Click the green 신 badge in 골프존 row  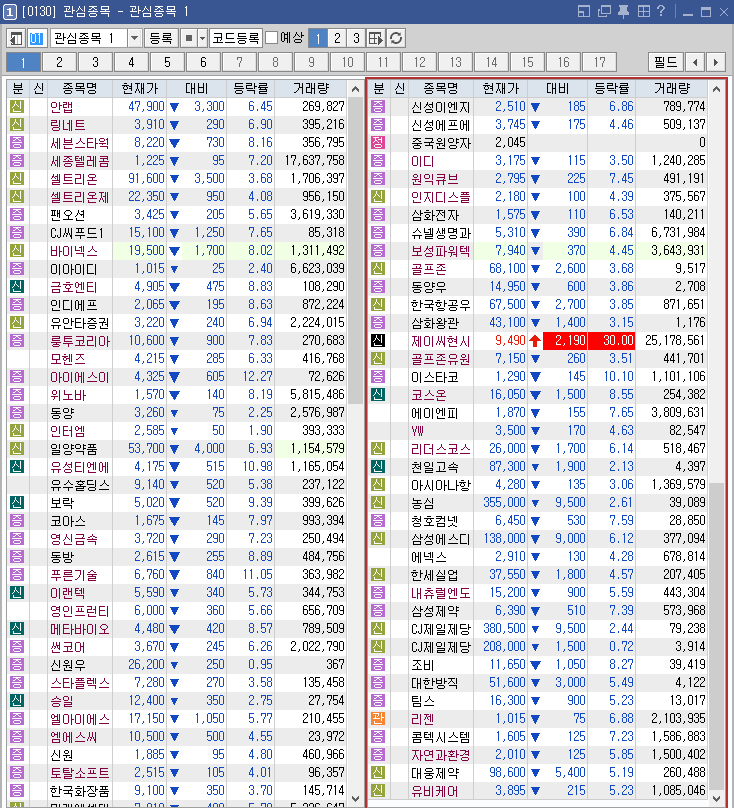(378, 268)
